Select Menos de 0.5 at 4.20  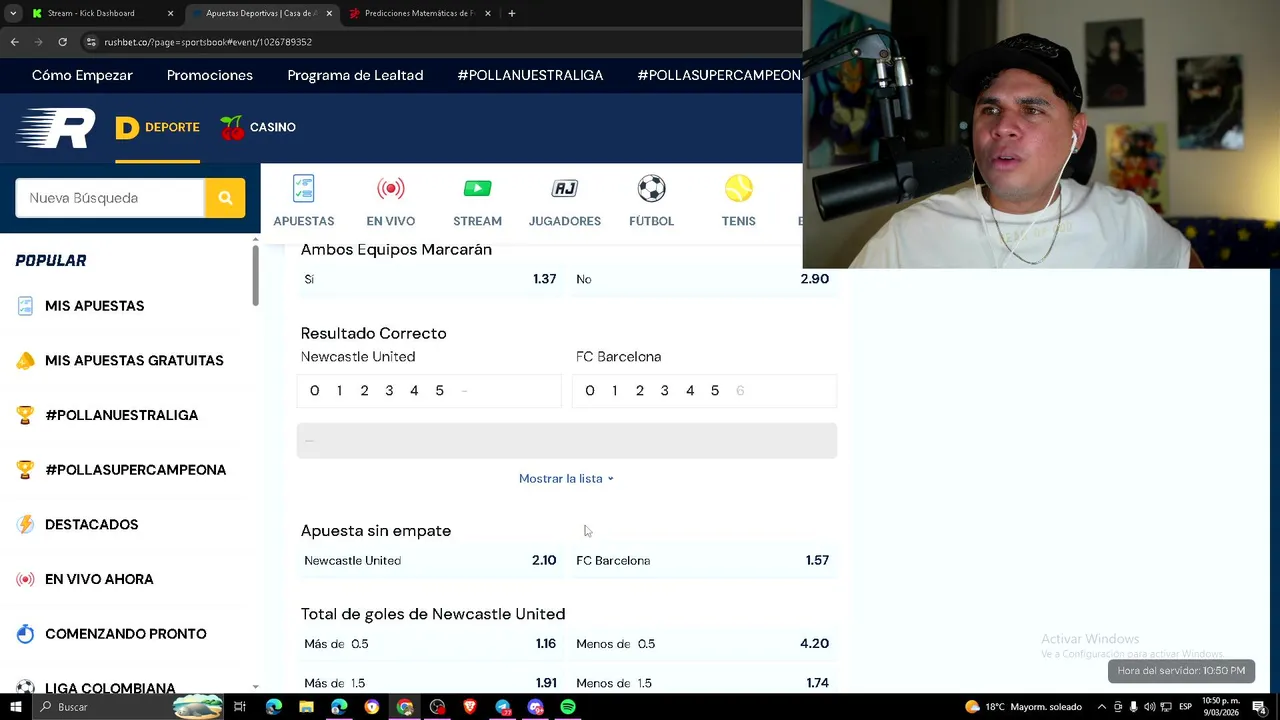pos(703,643)
